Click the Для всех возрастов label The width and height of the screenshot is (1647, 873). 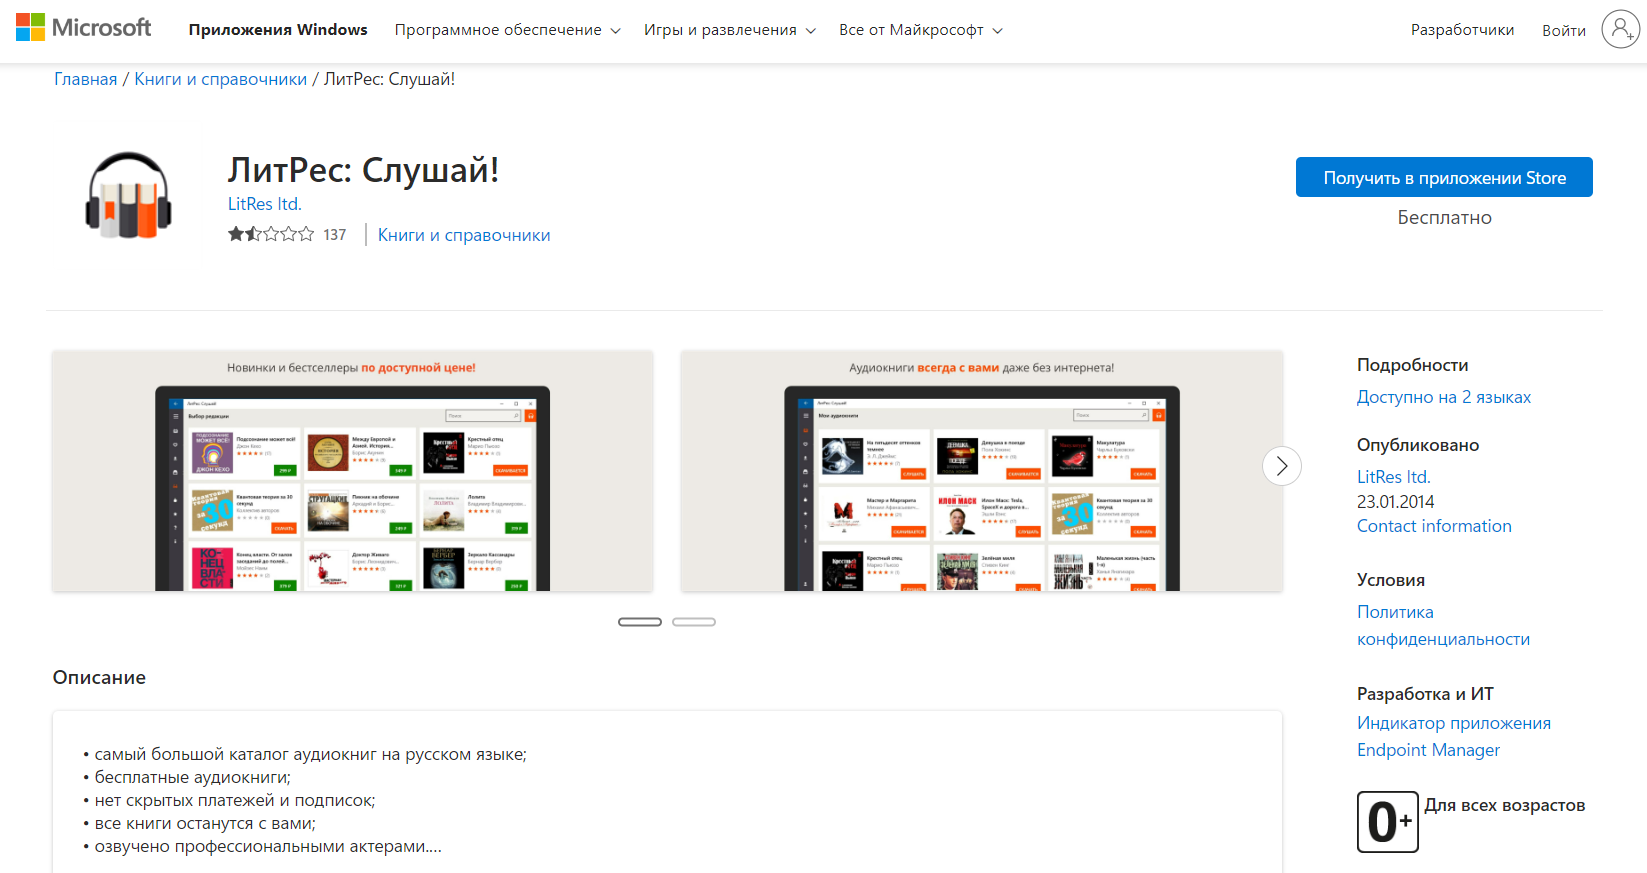click(1505, 805)
